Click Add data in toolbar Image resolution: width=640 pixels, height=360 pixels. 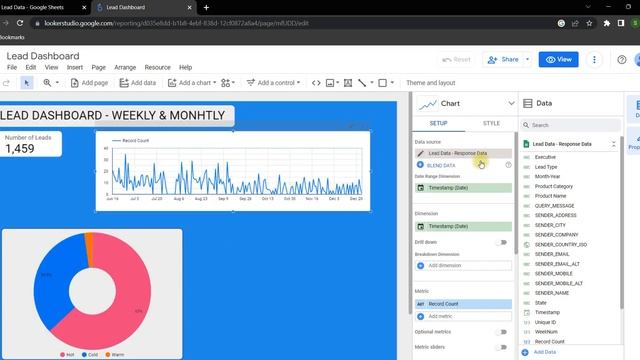coord(138,83)
